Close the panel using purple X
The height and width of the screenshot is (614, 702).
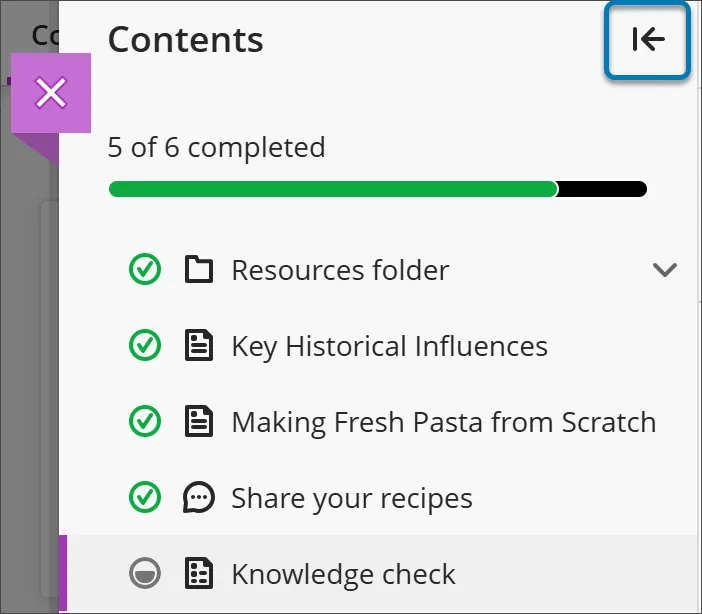pyautogui.click(x=51, y=93)
